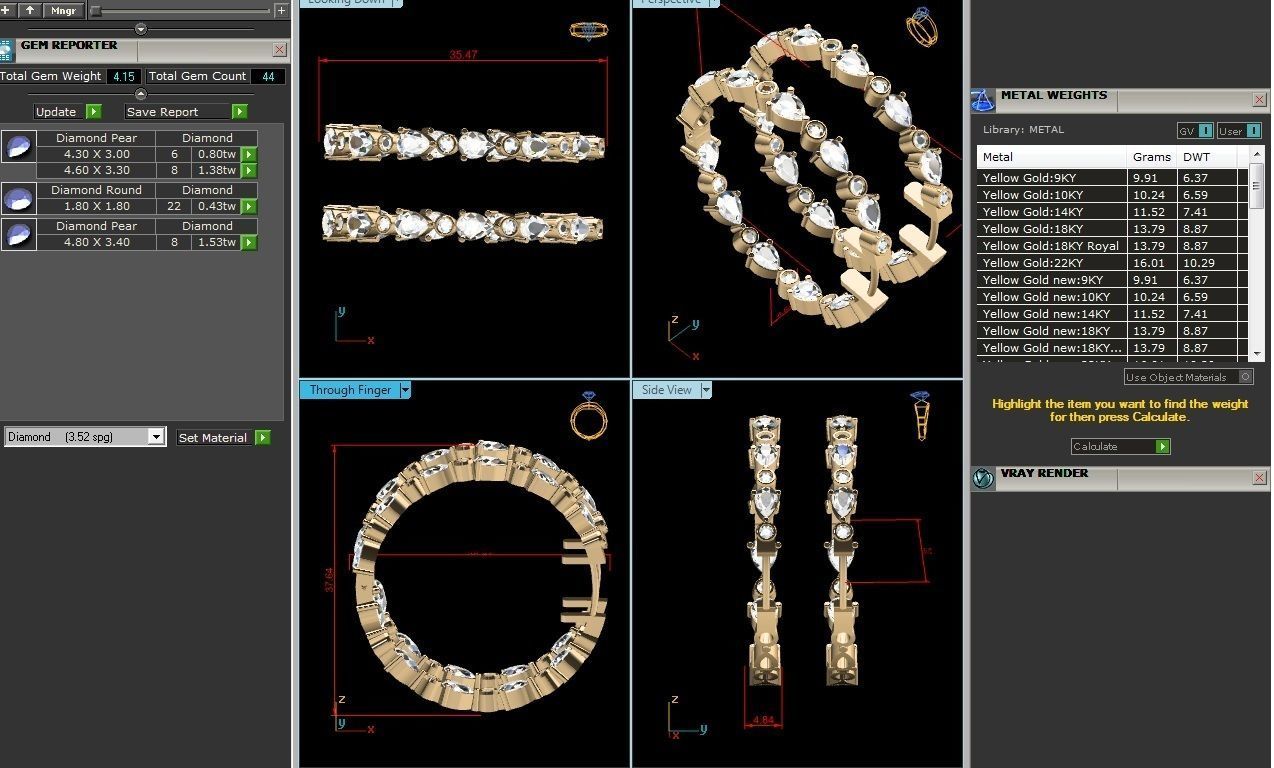The height and width of the screenshot is (768, 1274).
Task: Click the green arrow on the Calculate button
Action: pyautogui.click(x=1162, y=446)
